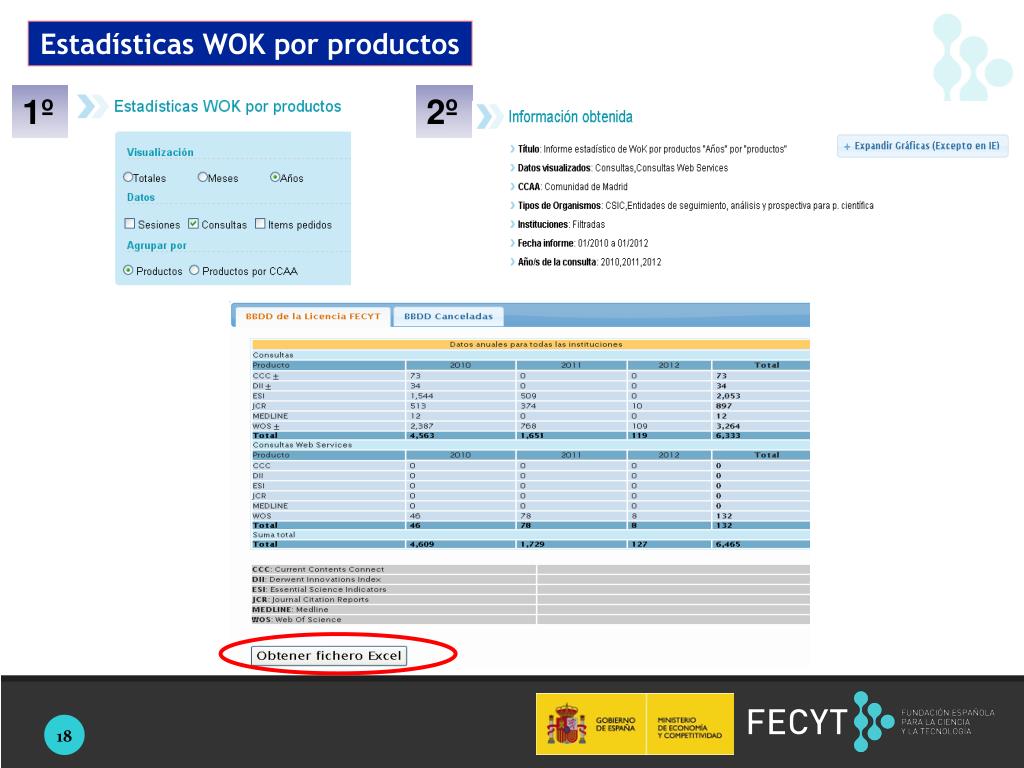The height and width of the screenshot is (768, 1024).
Task: Click the Expandir Gráficas (Excepto en IE) button
Action: tap(922, 146)
